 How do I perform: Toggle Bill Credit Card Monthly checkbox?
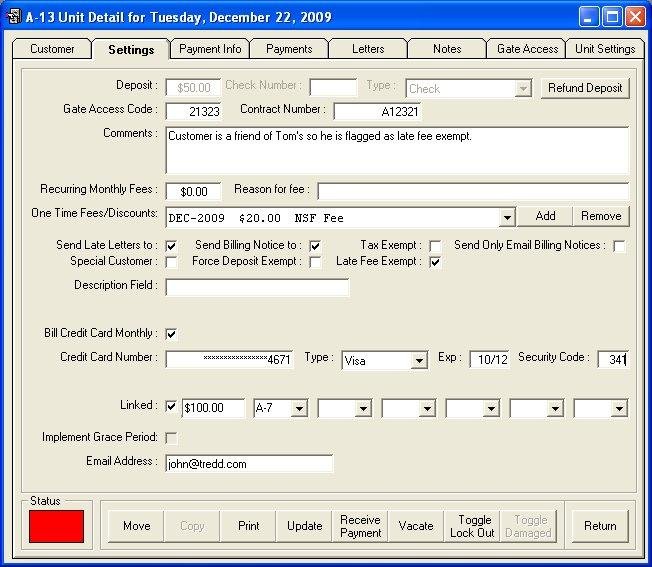pos(171,334)
